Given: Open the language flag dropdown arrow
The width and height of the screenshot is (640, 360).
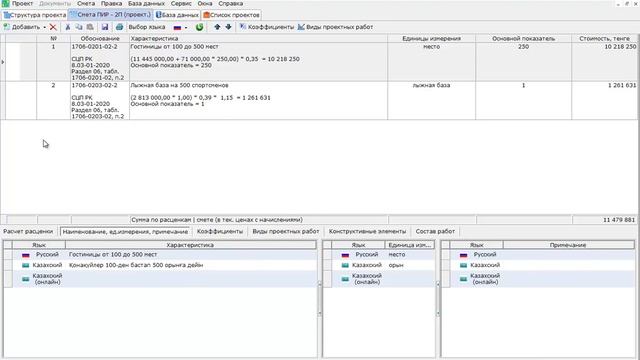Looking at the screenshot, I should (186, 28).
